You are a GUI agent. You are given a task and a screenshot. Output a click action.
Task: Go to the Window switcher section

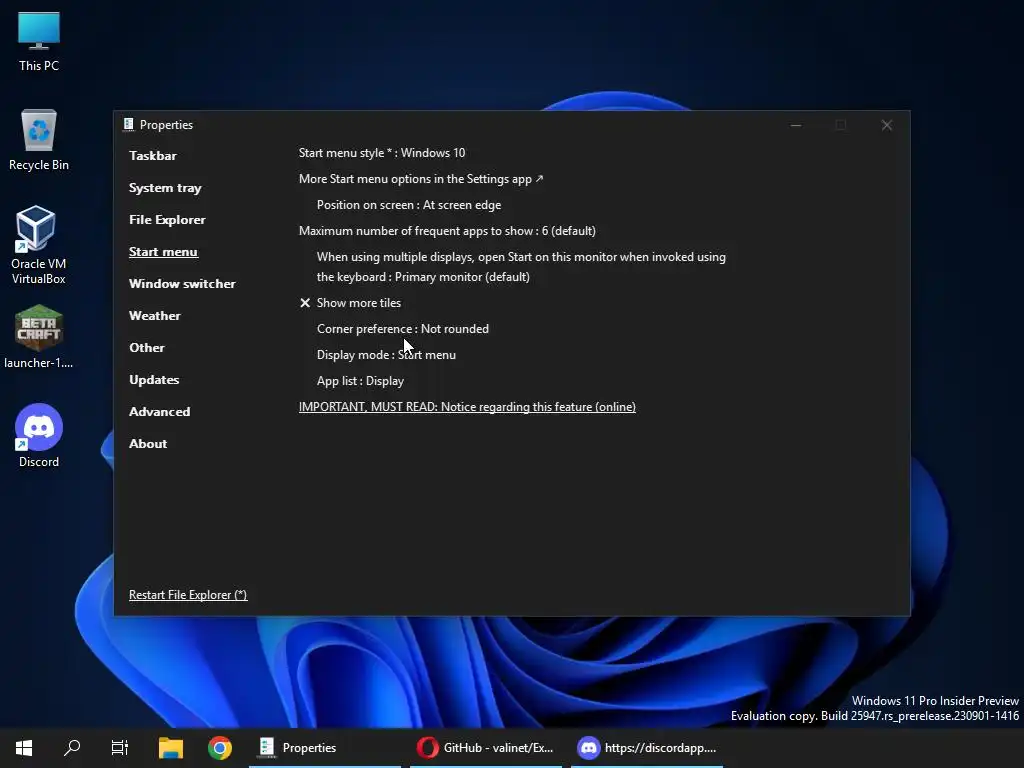pyautogui.click(x=182, y=283)
